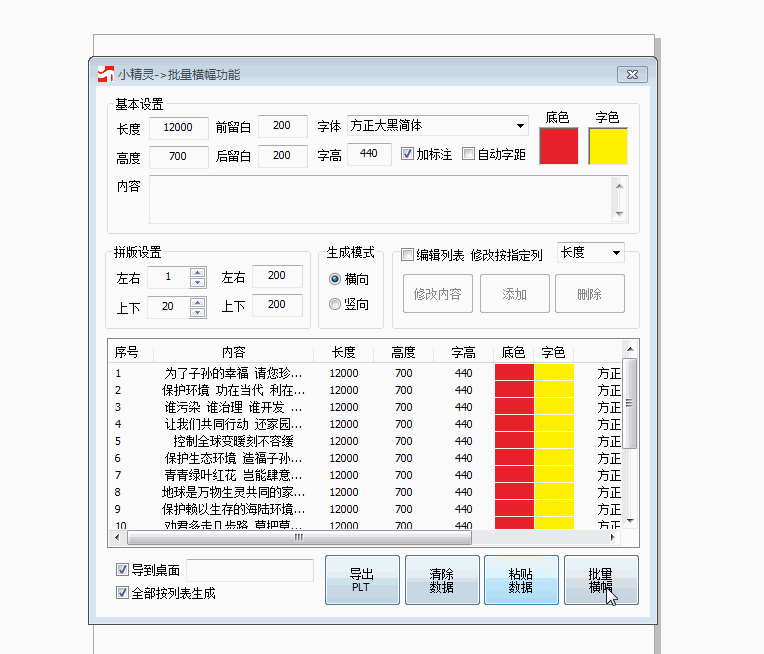Click the 清除数据 button

(x=442, y=580)
